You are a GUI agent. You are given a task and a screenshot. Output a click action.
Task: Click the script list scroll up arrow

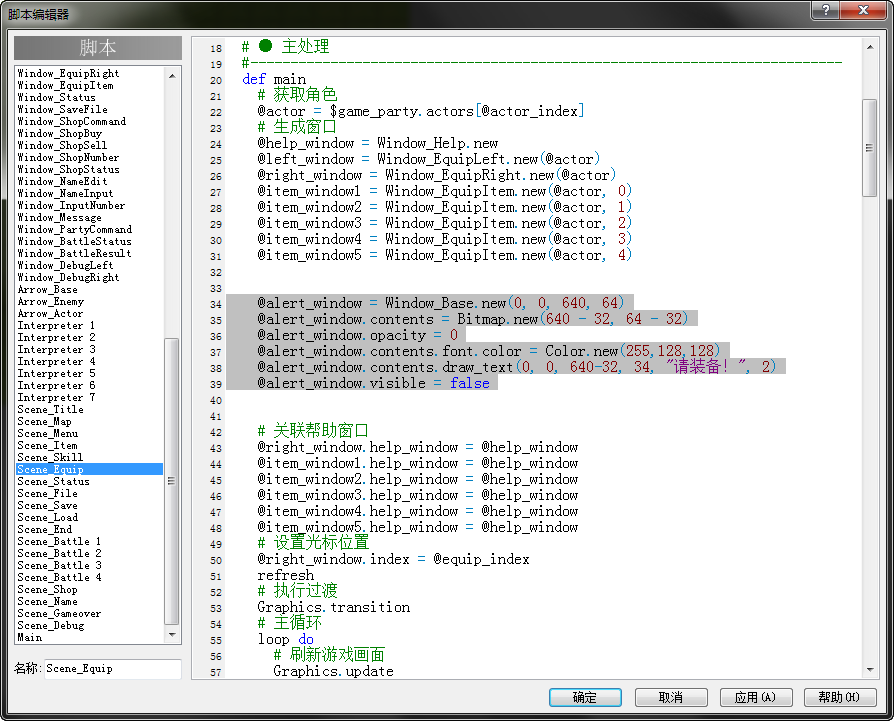tap(172, 75)
